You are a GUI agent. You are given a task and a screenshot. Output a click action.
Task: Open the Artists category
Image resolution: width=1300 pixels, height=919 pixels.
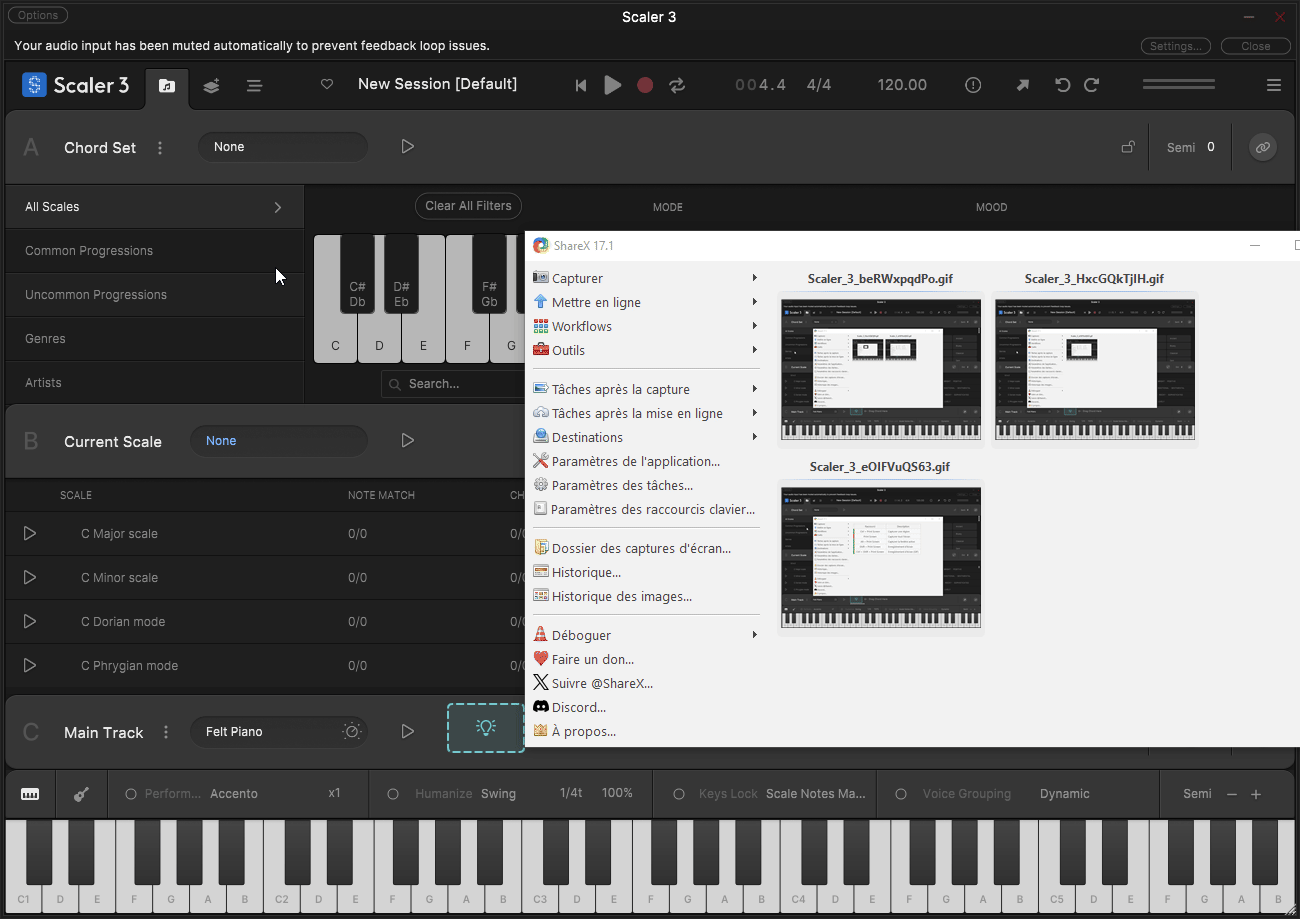click(x=154, y=383)
